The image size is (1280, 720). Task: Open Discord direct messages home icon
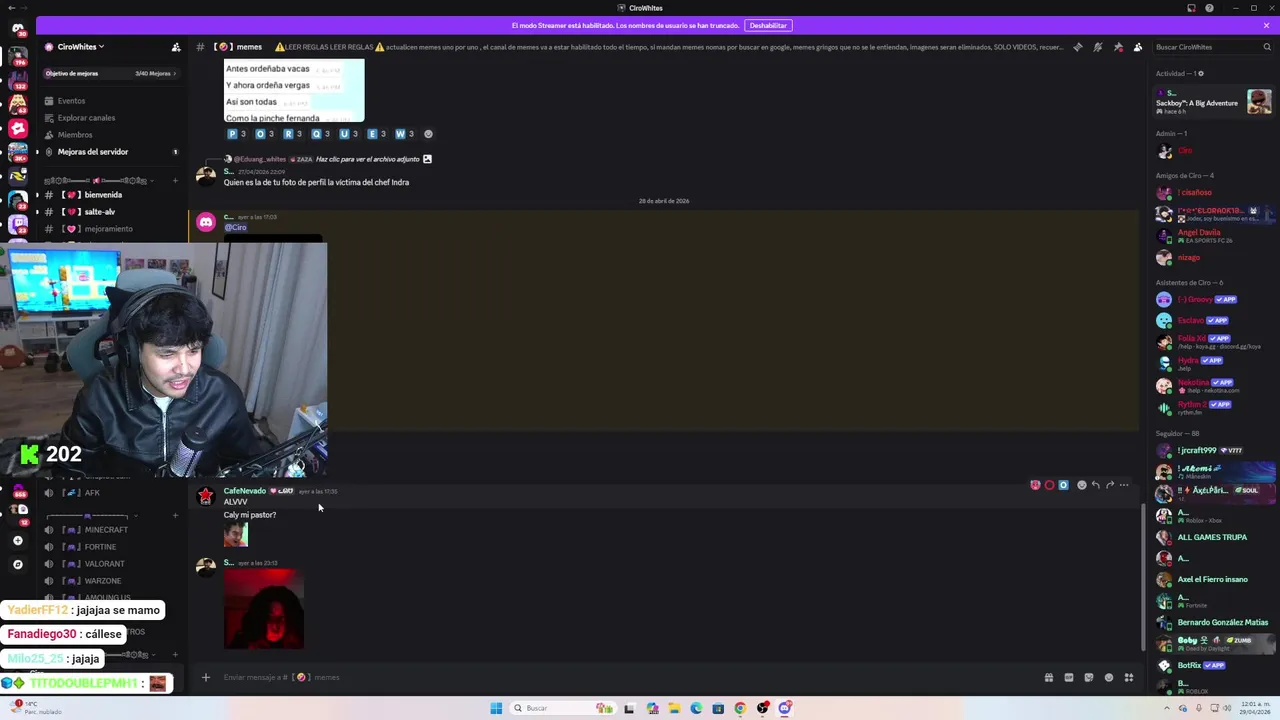pos(17,29)
